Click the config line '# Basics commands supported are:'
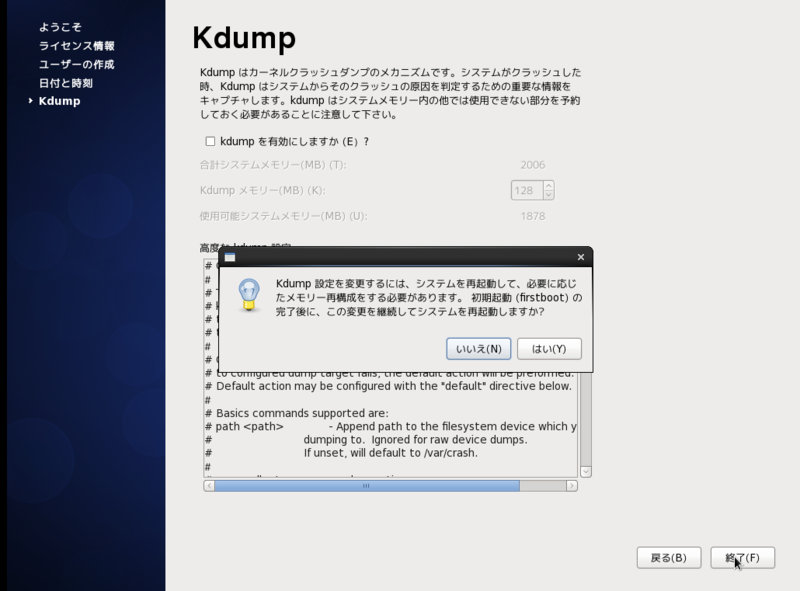The height and width of the screenshot is (591, 800). pos(297,413)
